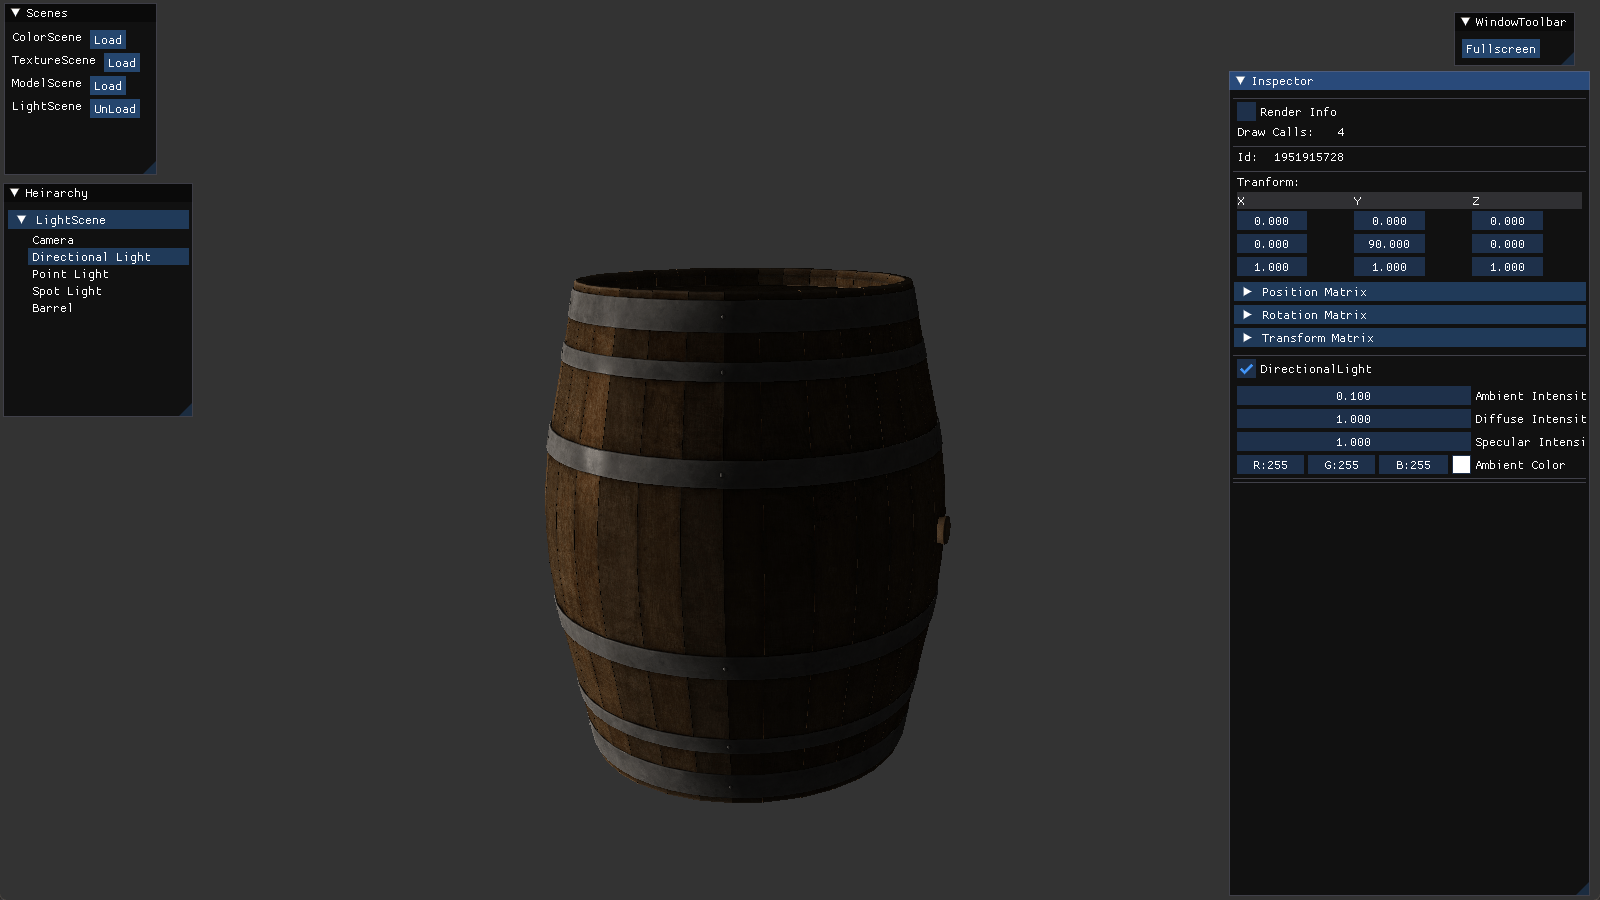Load the ColorScene
Screen dimensions: 1600x900
pyautogui.click(x=108, y=40)
